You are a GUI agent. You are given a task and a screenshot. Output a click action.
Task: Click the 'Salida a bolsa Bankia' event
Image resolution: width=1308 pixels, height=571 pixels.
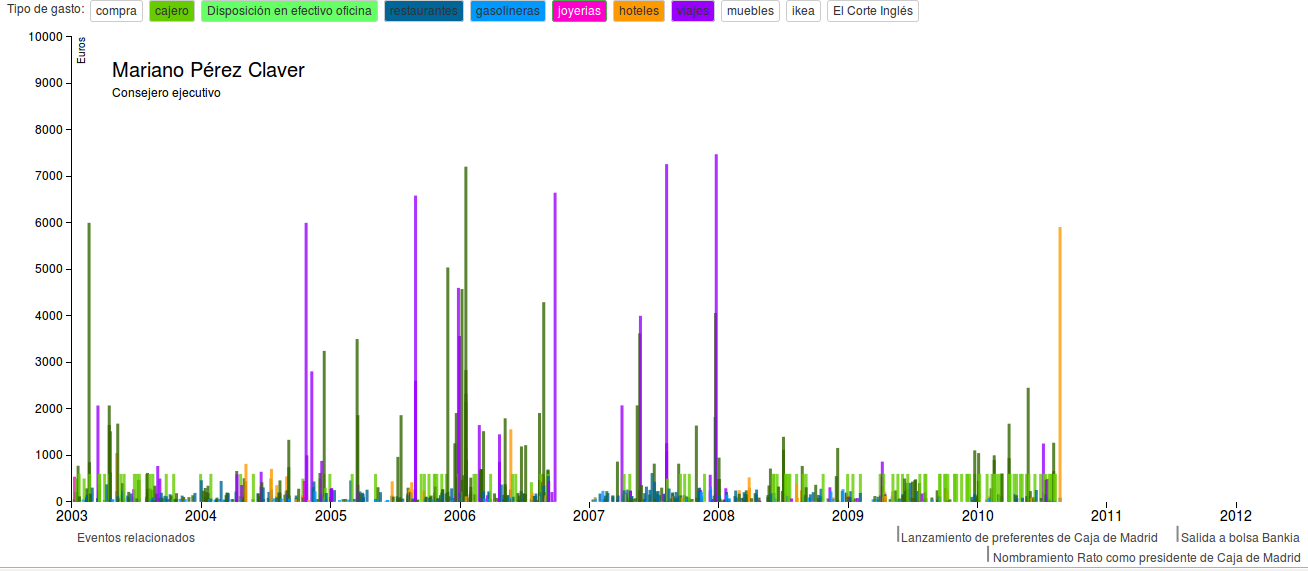coord(1240,538)
